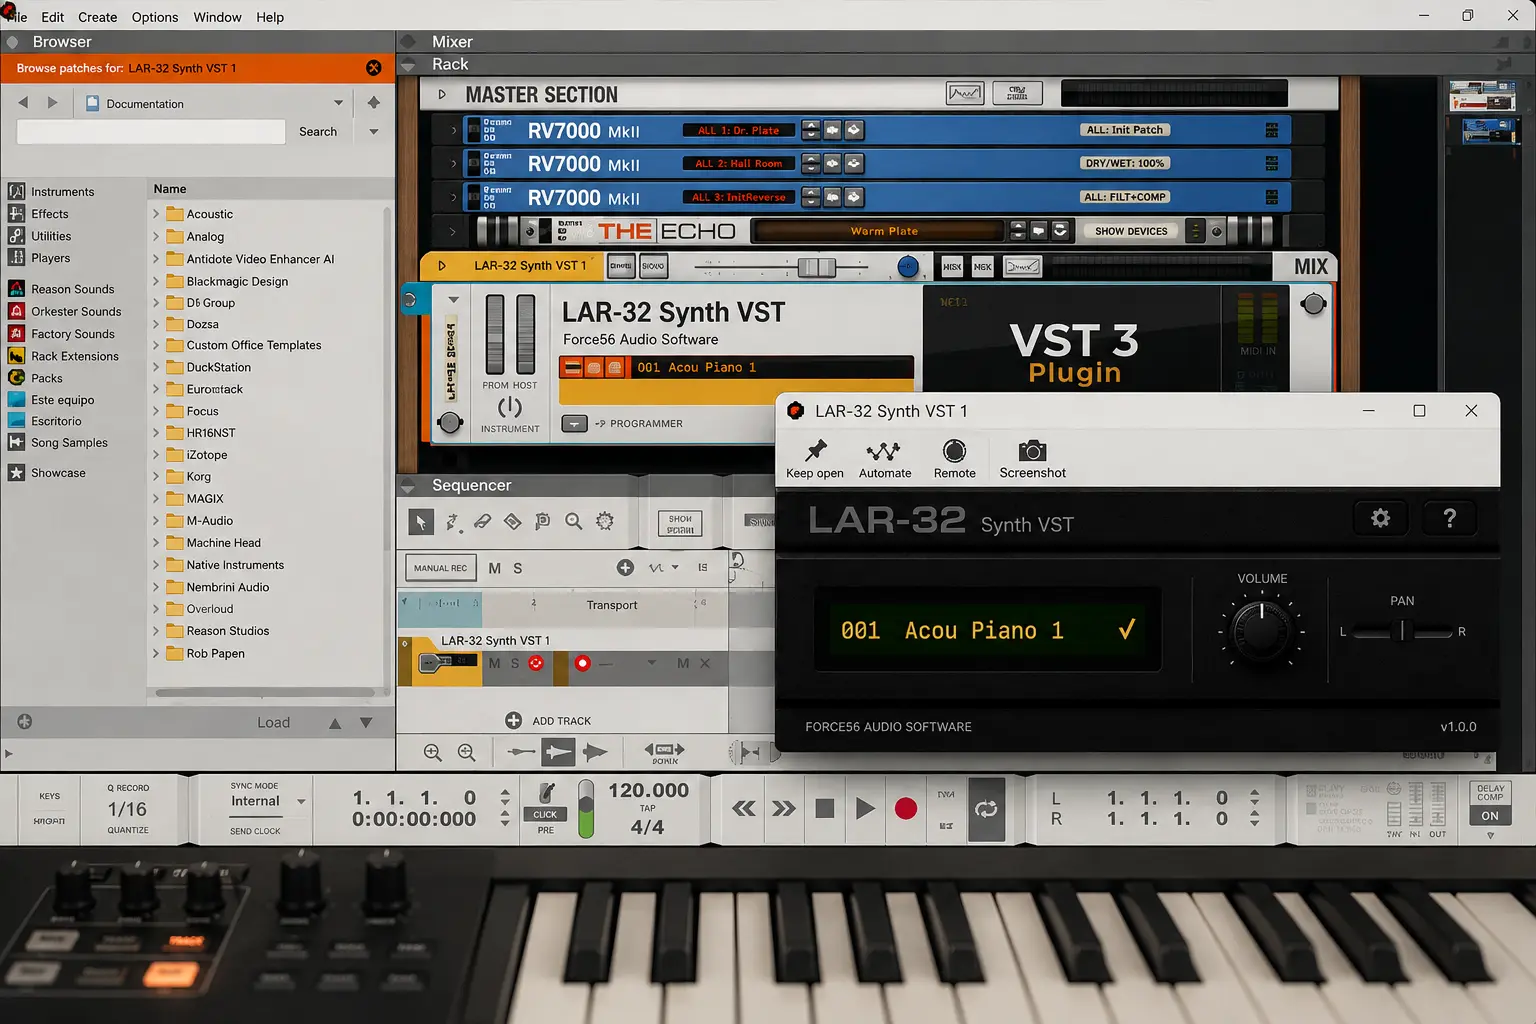Open the Documentation location dropdown

click(x=338, y=103)
